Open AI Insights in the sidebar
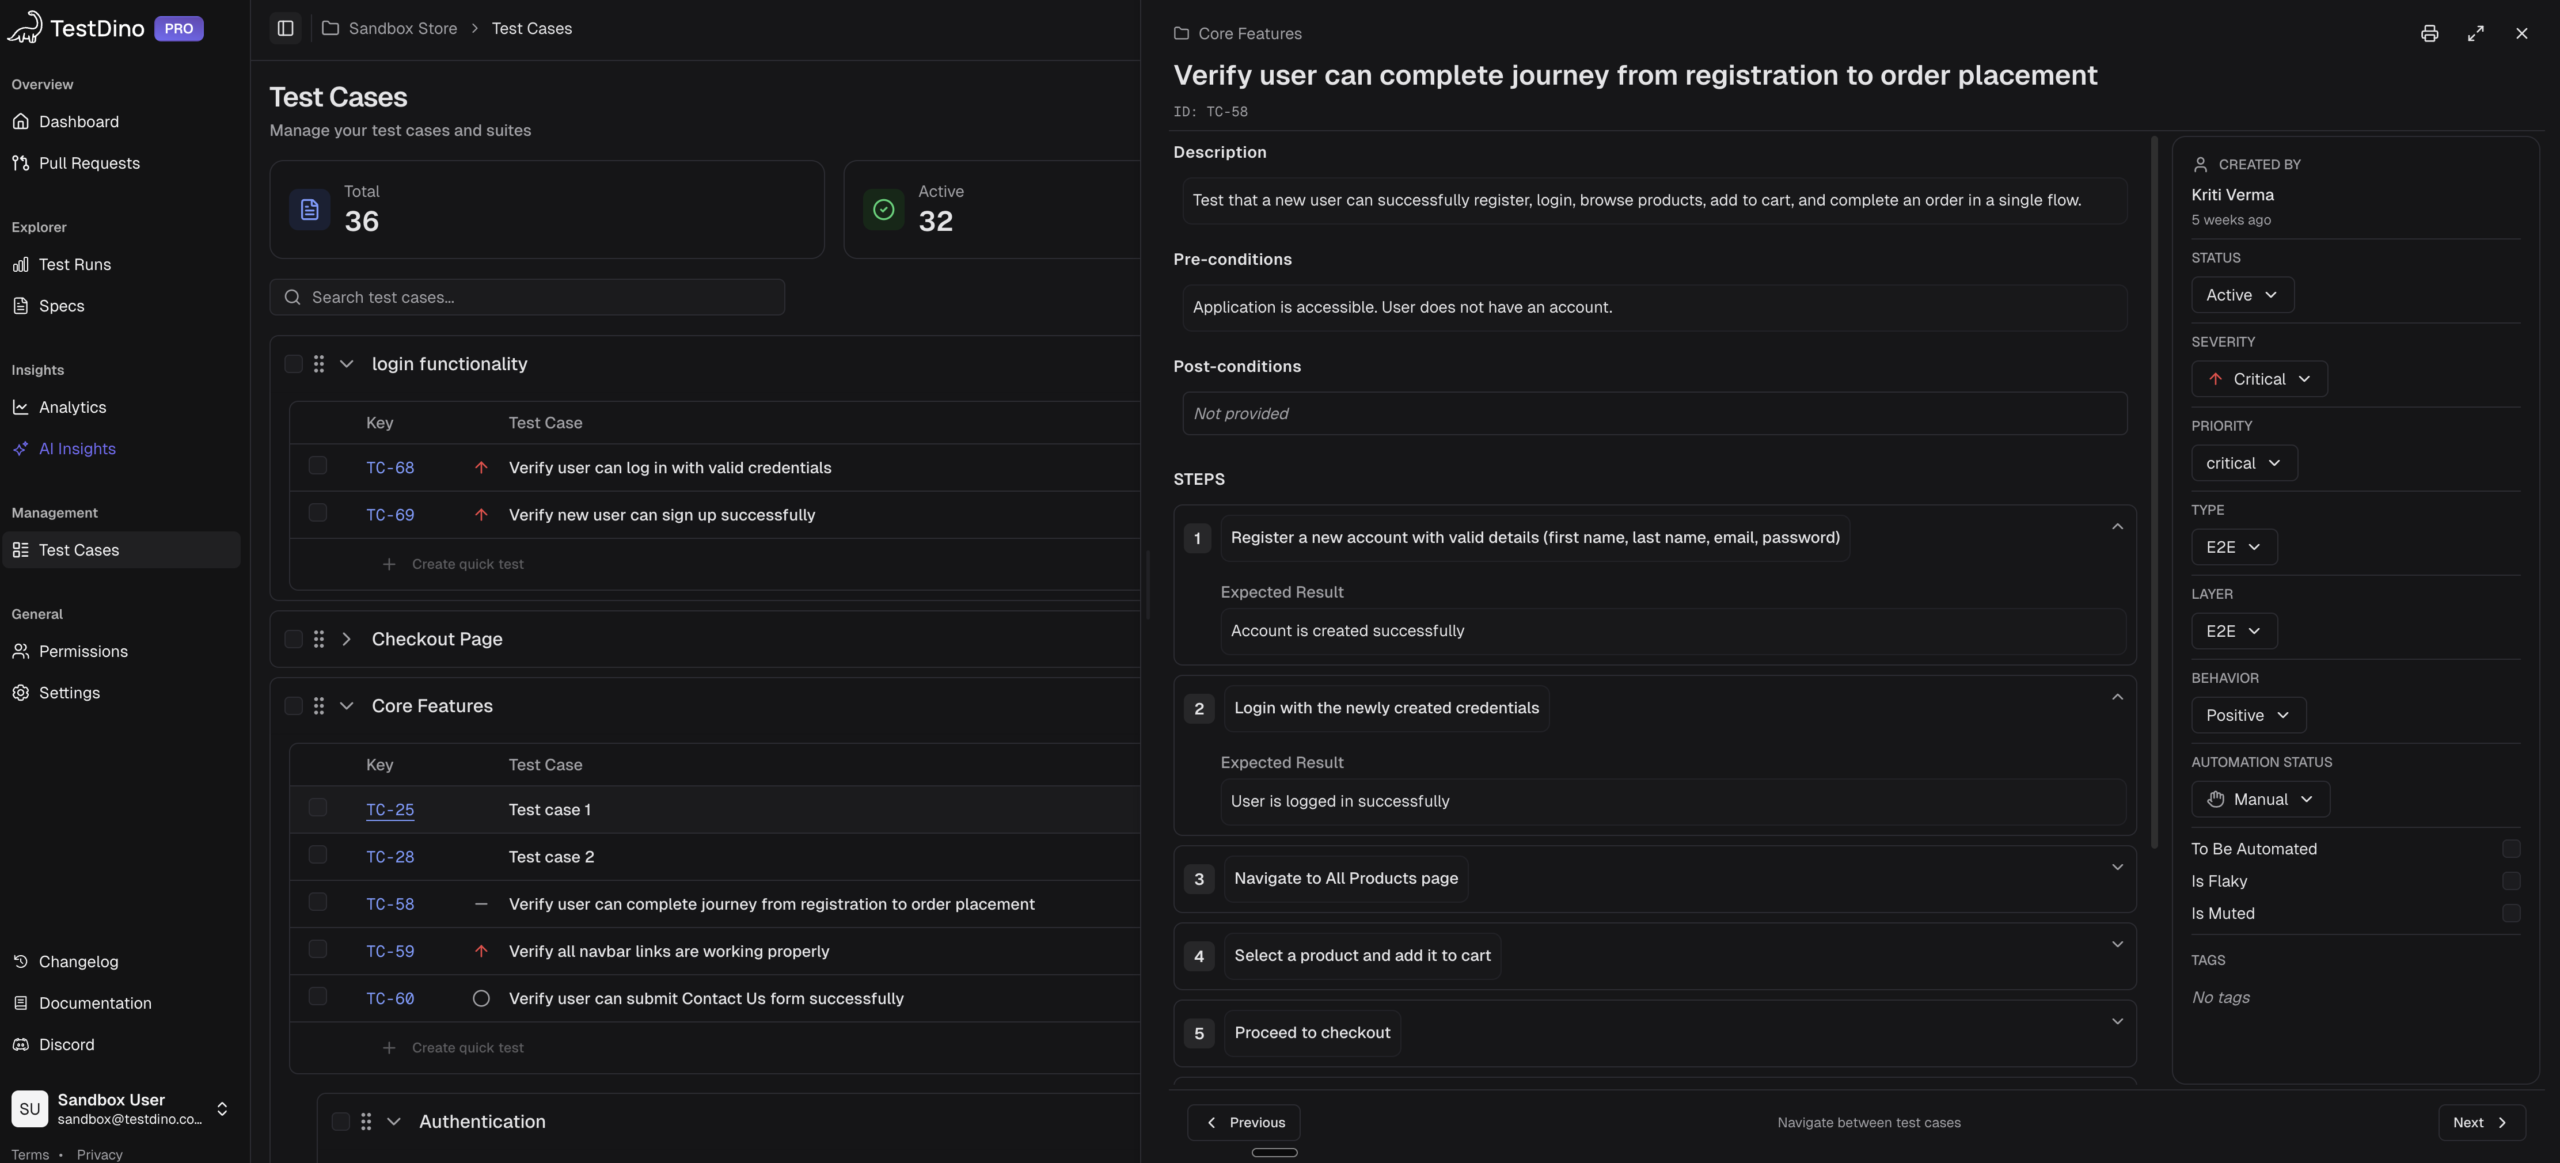Image resolution: width=2560 pixels, height=1163 pixels. (77, 449)
